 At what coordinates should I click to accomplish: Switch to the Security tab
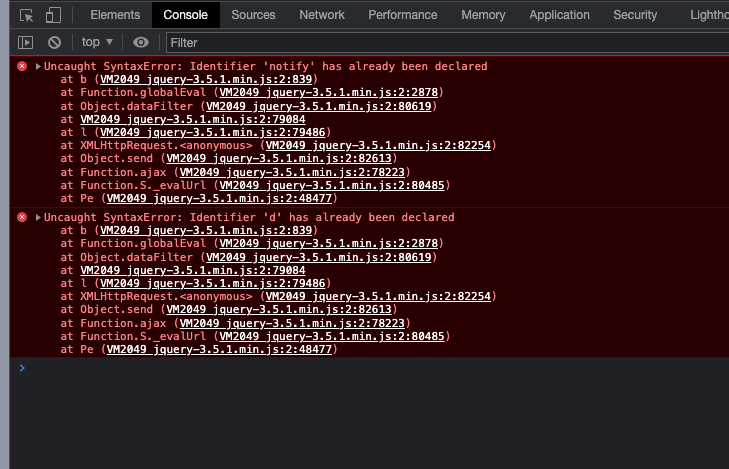point(635,15)
